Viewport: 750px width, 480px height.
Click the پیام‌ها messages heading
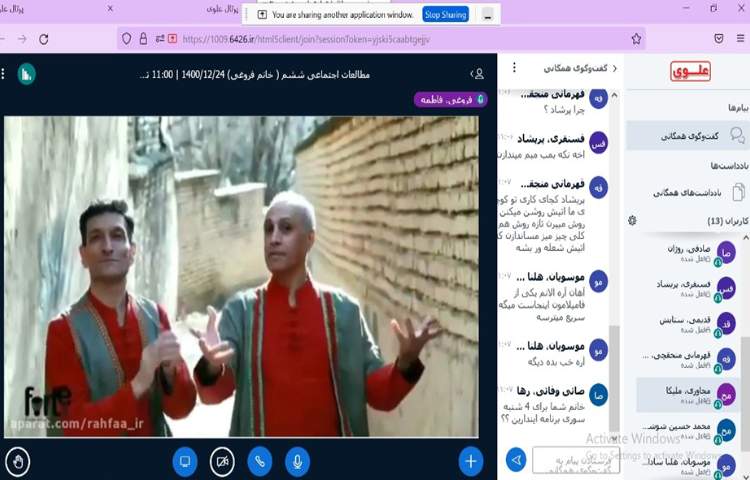pyautogui.click(x=739, y=108)
